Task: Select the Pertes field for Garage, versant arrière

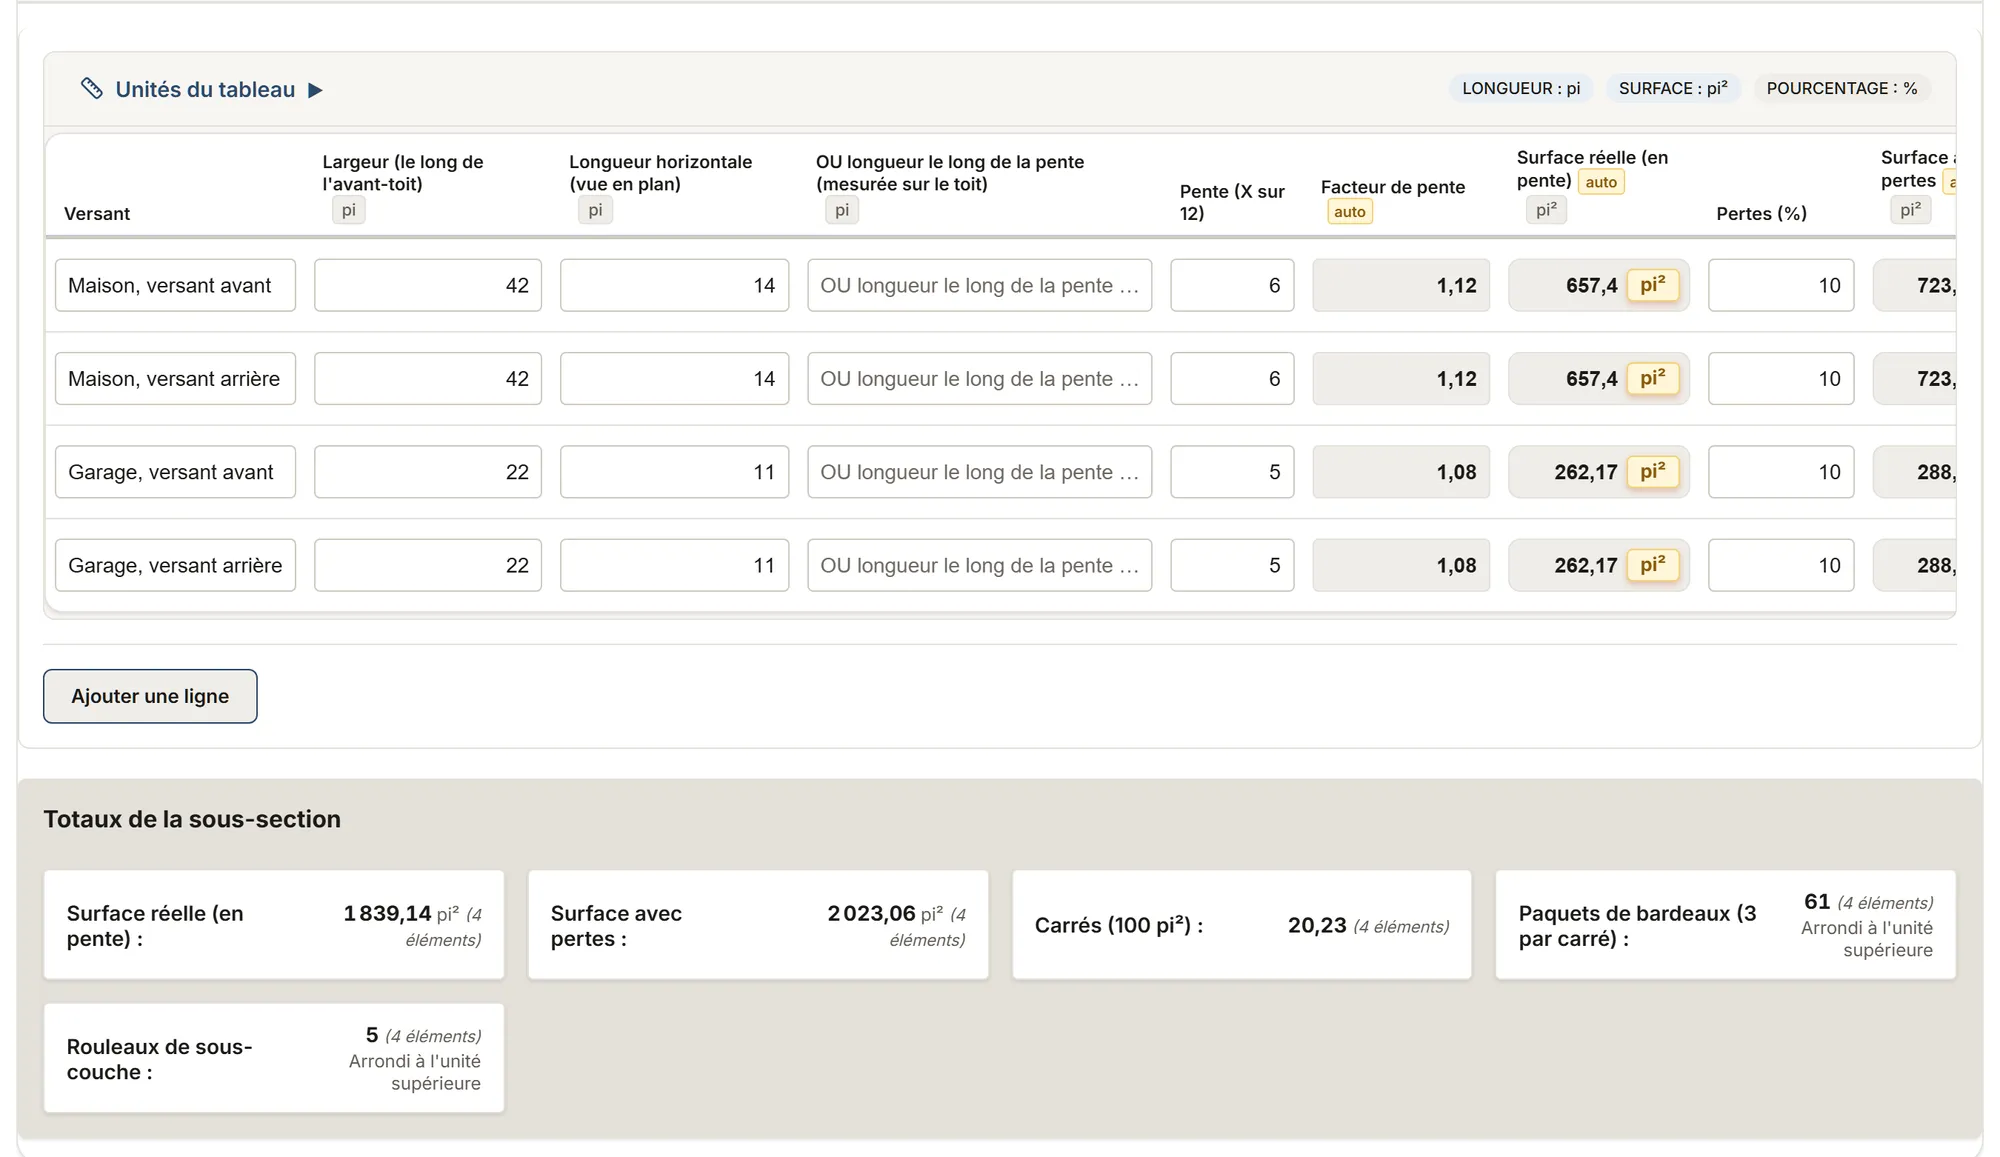Action: pos(1781,565)
